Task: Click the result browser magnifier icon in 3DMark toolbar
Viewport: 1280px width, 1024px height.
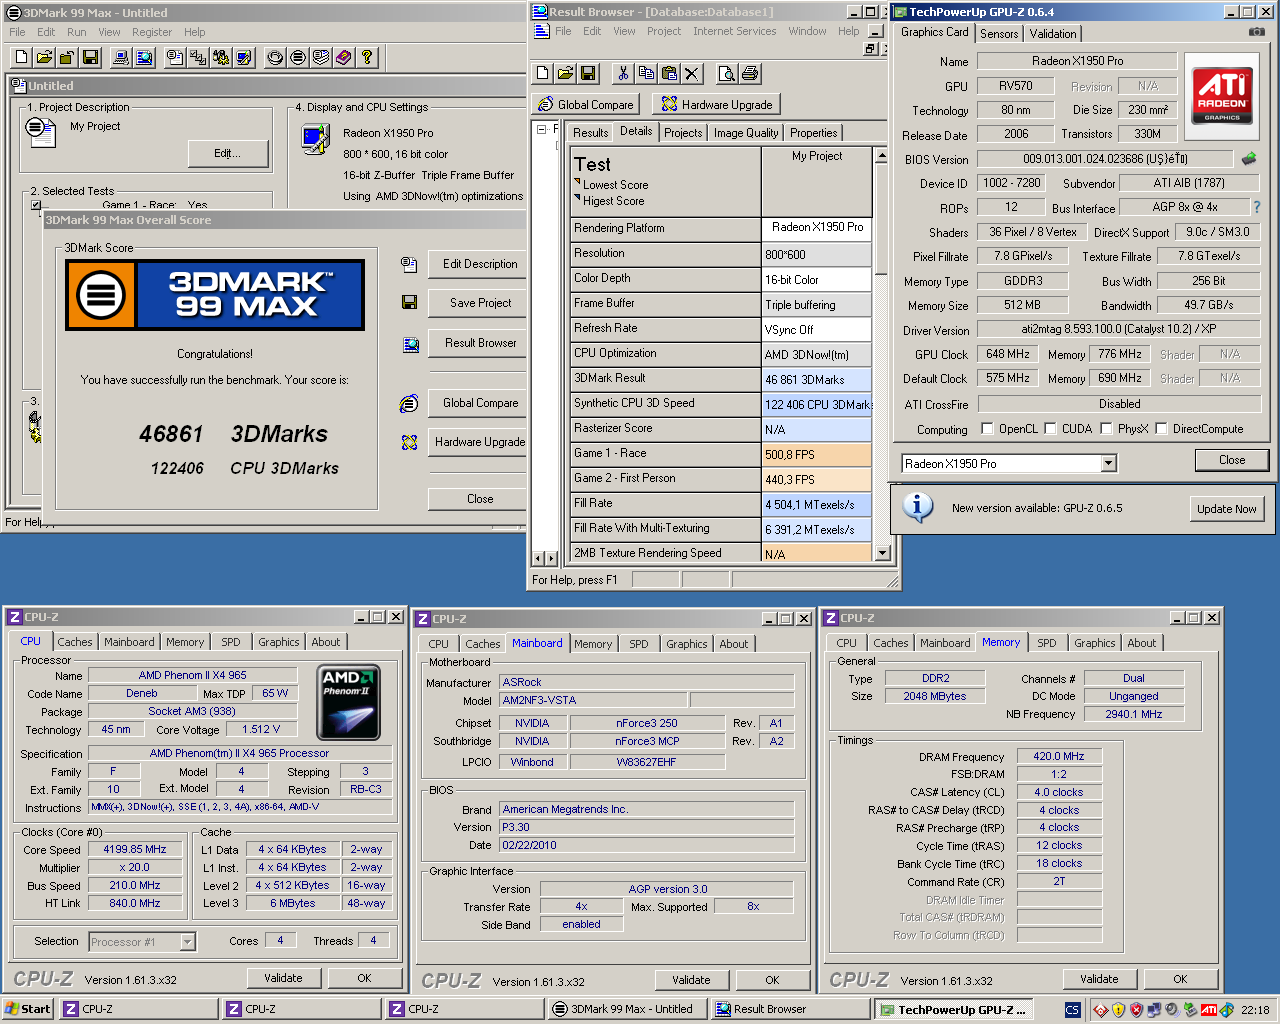Action: pyautogui.click(x=144, y=57)
